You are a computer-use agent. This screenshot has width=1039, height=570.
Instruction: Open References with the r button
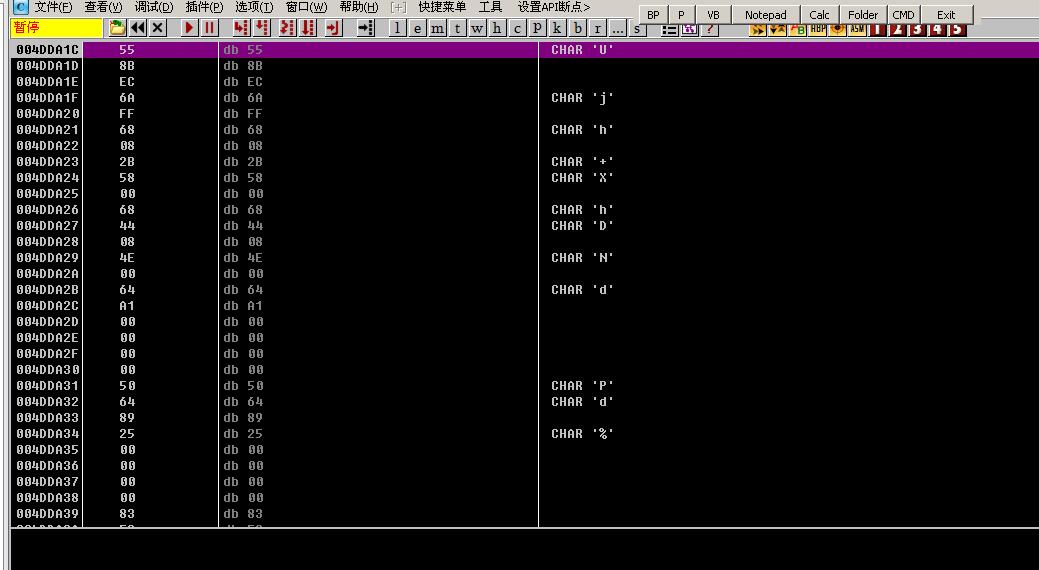point(598,28)
